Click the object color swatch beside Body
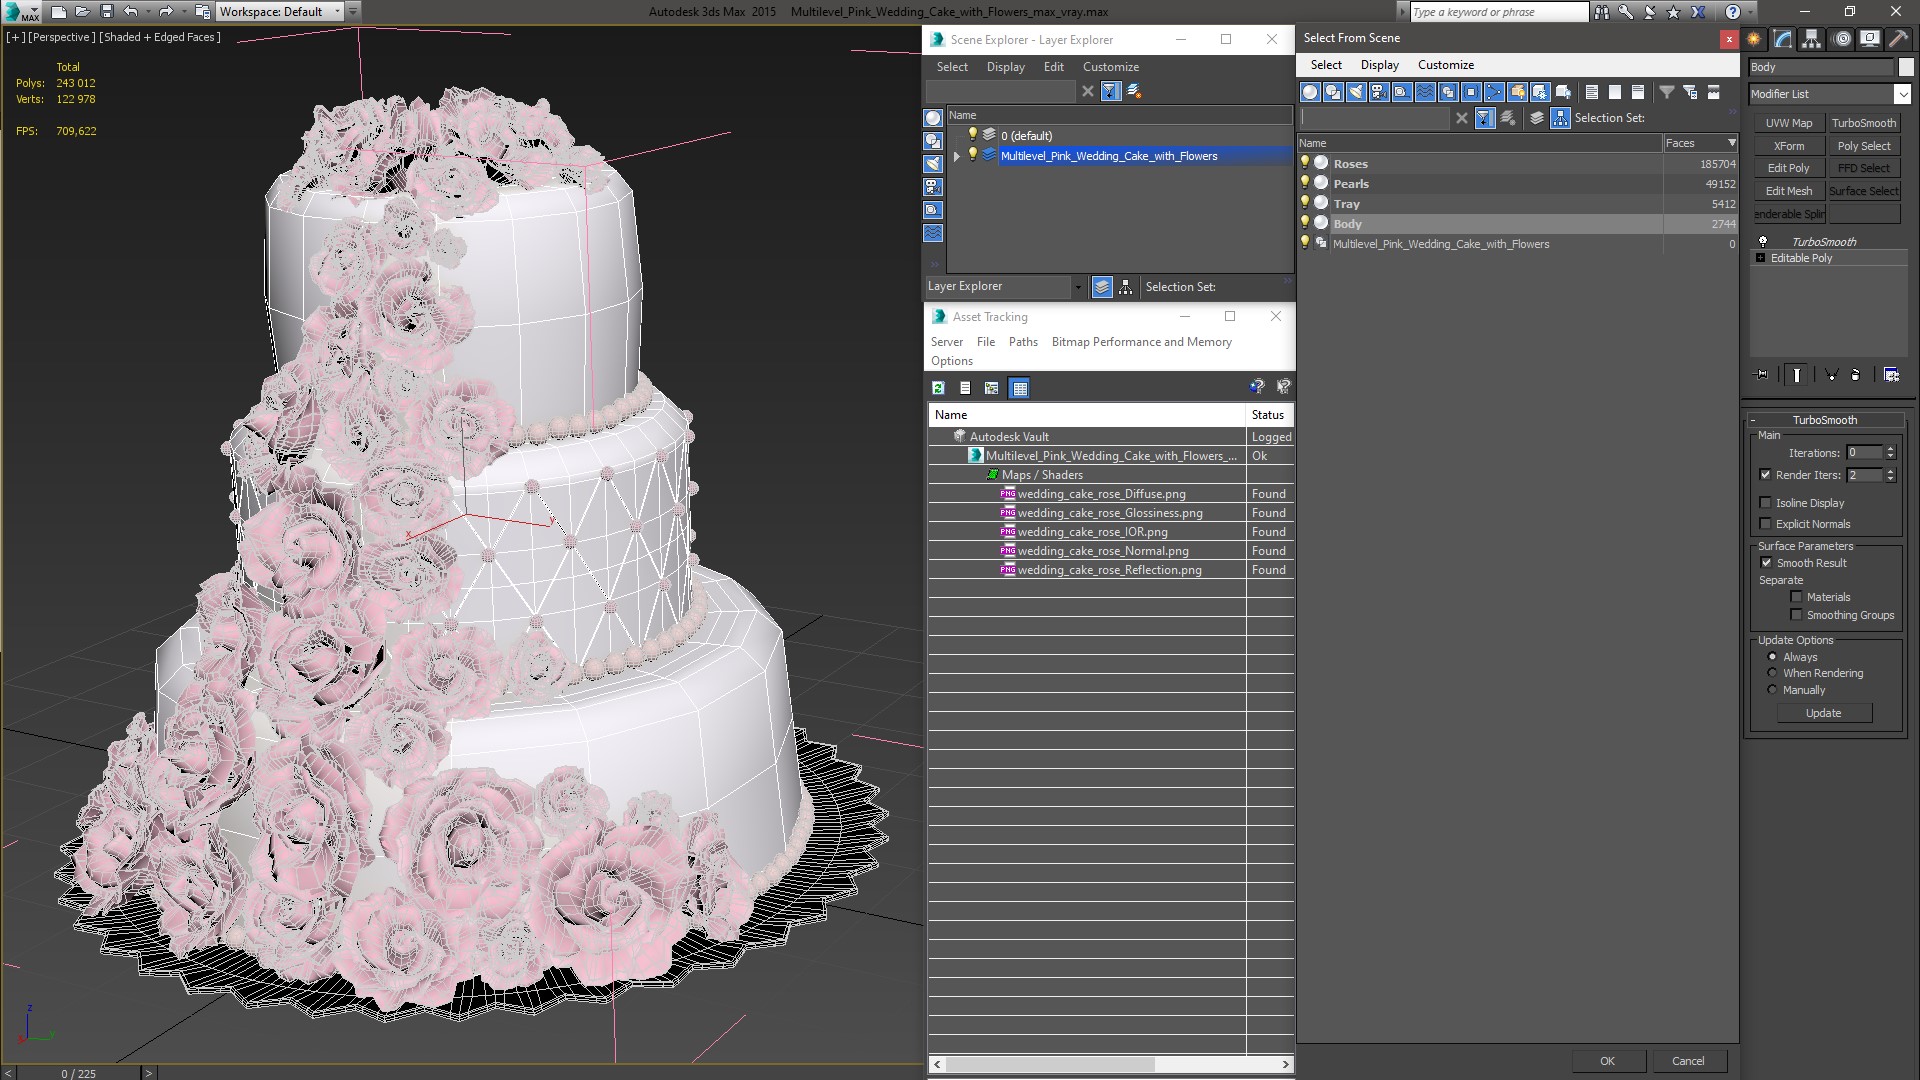Viewport: 1920px width, 1080px height. tap(1905, 67)
